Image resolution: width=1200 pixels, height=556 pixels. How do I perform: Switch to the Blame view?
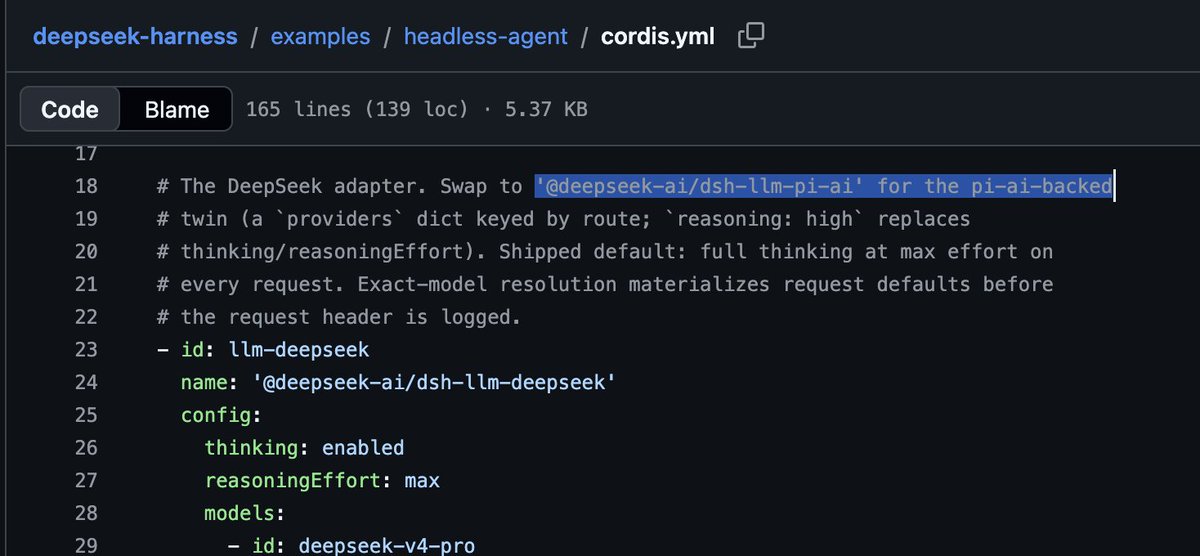pyautogui.click(x=177, y=109)
